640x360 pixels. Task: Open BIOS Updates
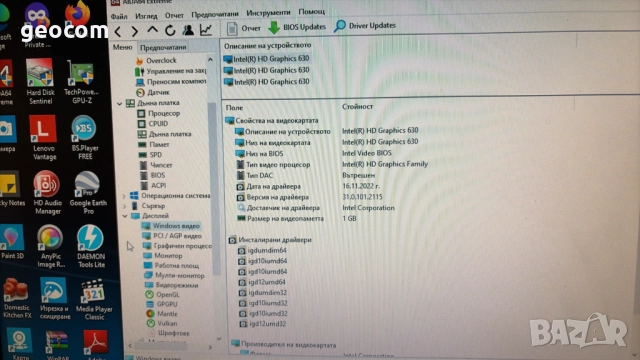pos(297,27)
